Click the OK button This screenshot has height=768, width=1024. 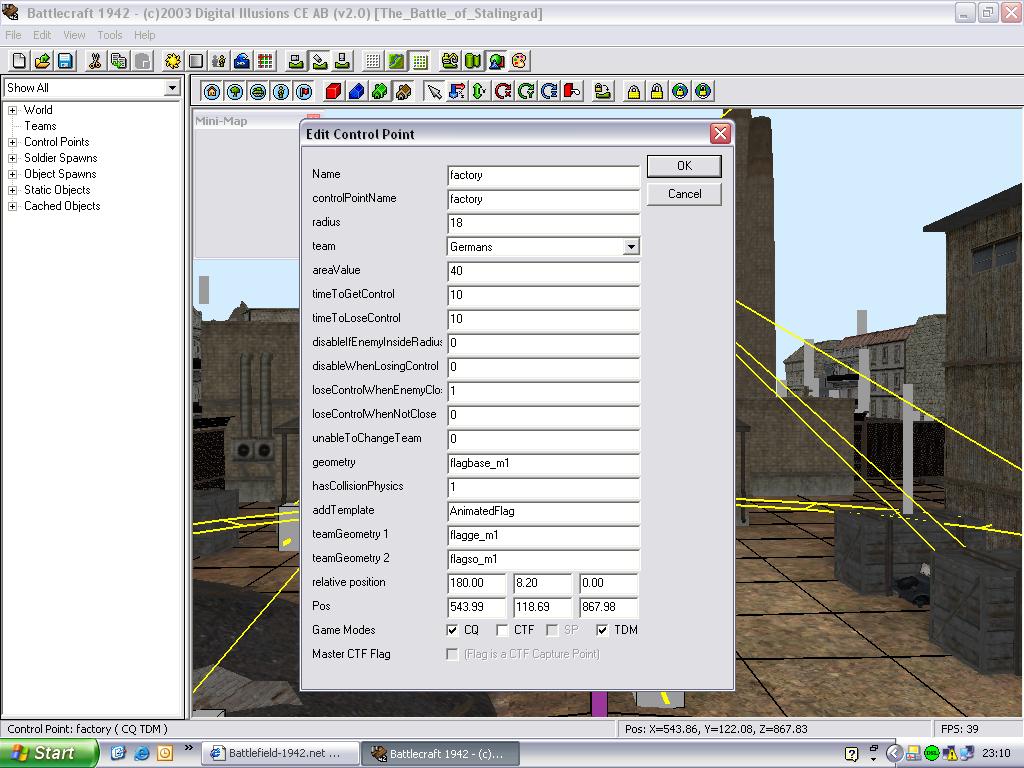point(684,166)
